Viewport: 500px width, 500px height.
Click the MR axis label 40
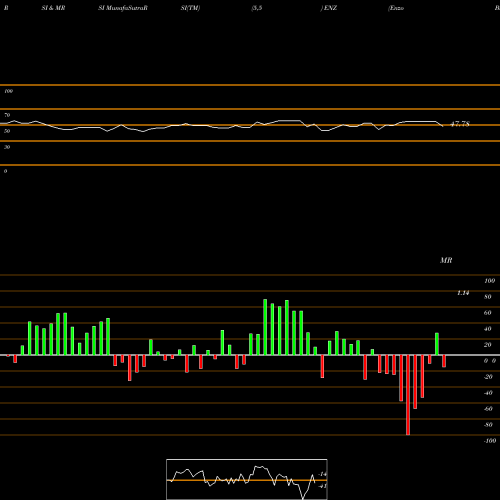(488, 329)
